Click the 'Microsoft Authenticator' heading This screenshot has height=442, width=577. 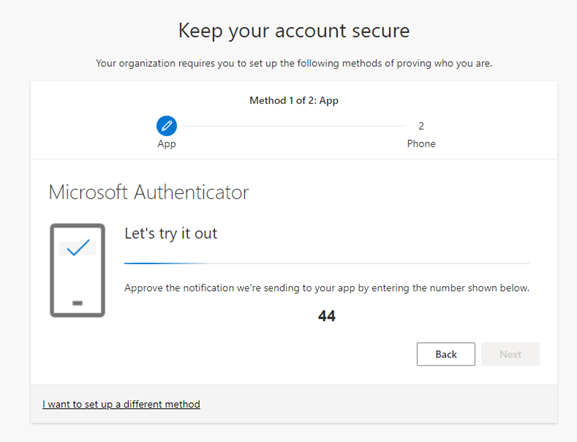pos(149,192)
